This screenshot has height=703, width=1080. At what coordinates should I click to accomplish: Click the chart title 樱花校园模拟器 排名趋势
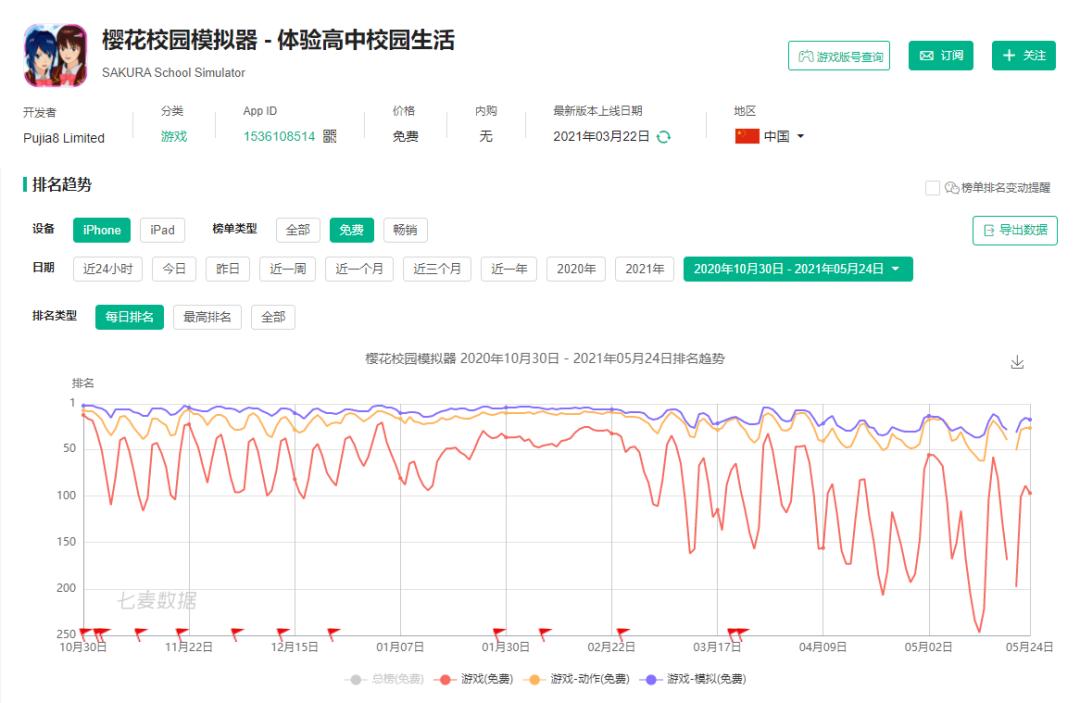point(545,359)
